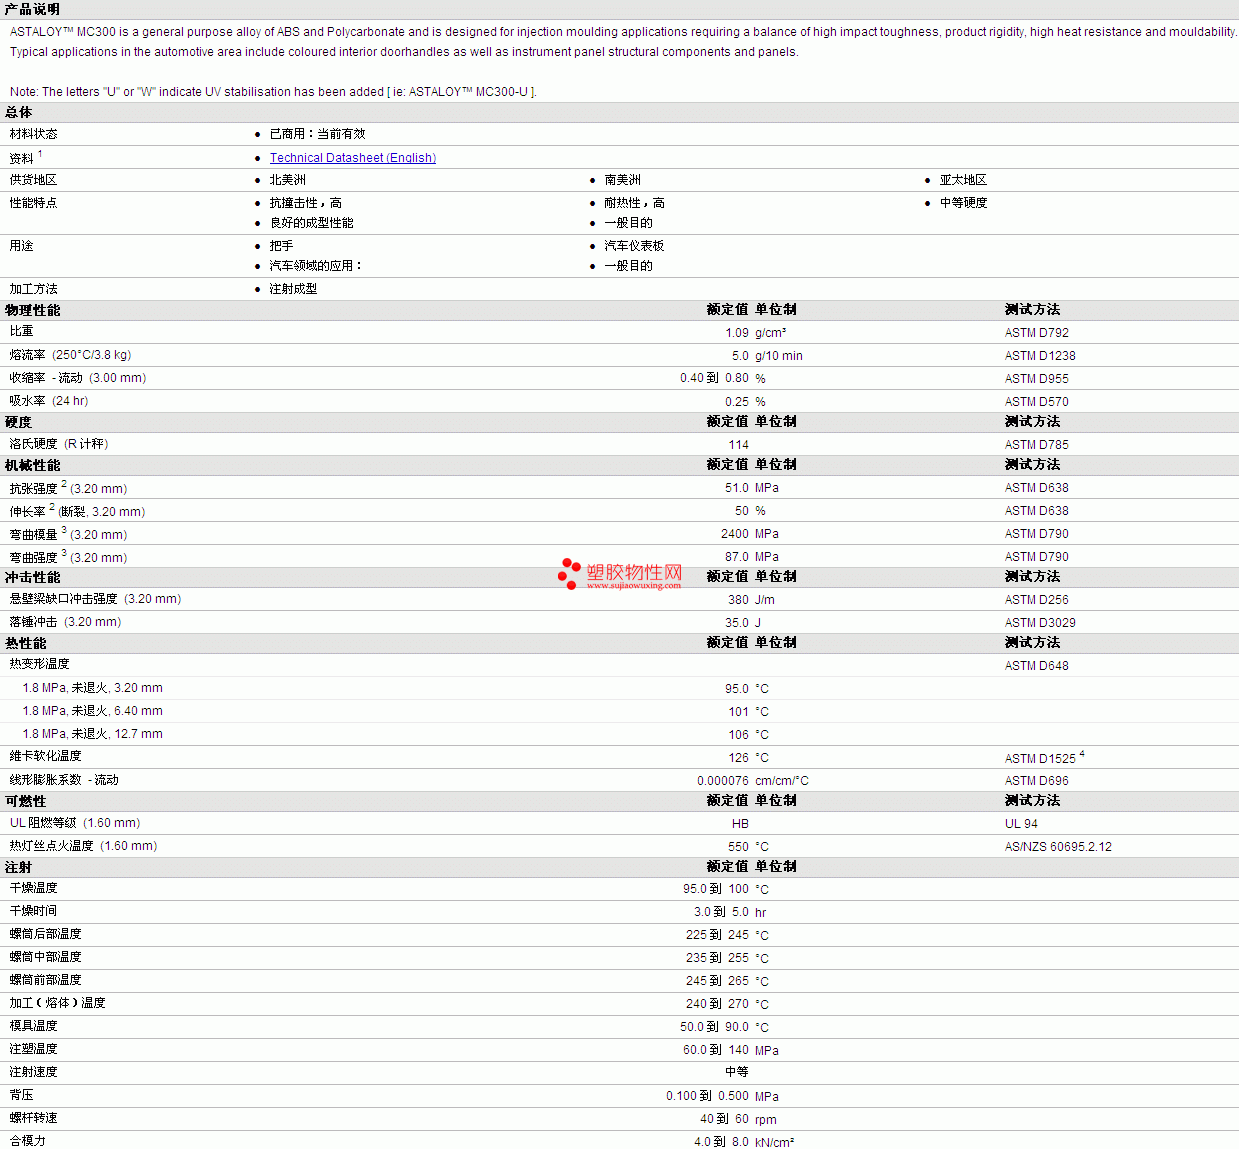
Task: Click the 抗张强度 footnote 2 superscript
Action: (x=64, y=484)
